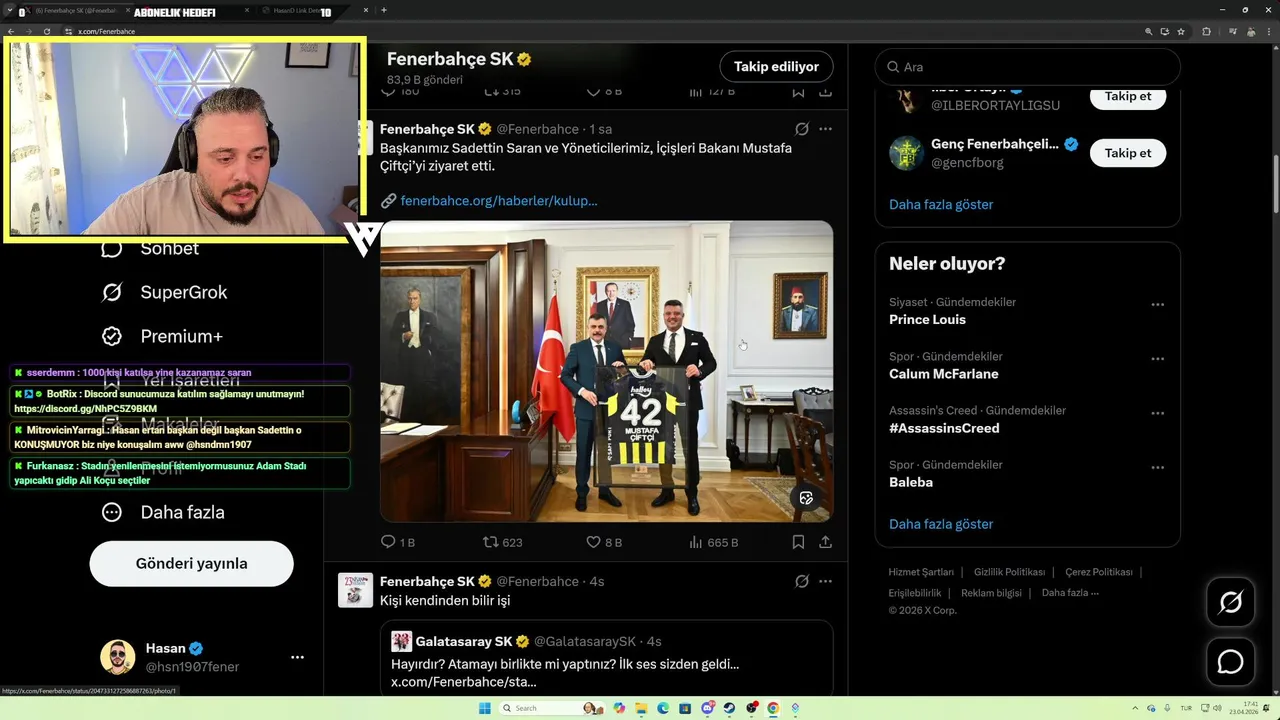
Task: Click the Ara search field
Action: 1027,67
